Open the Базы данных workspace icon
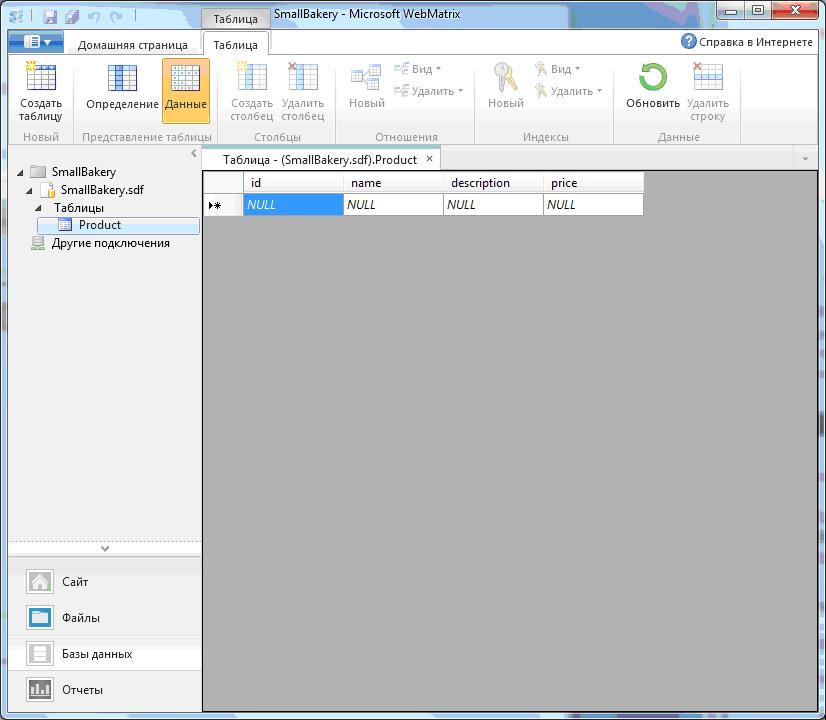Screen dimensions: 826x720 click(40, 654)
